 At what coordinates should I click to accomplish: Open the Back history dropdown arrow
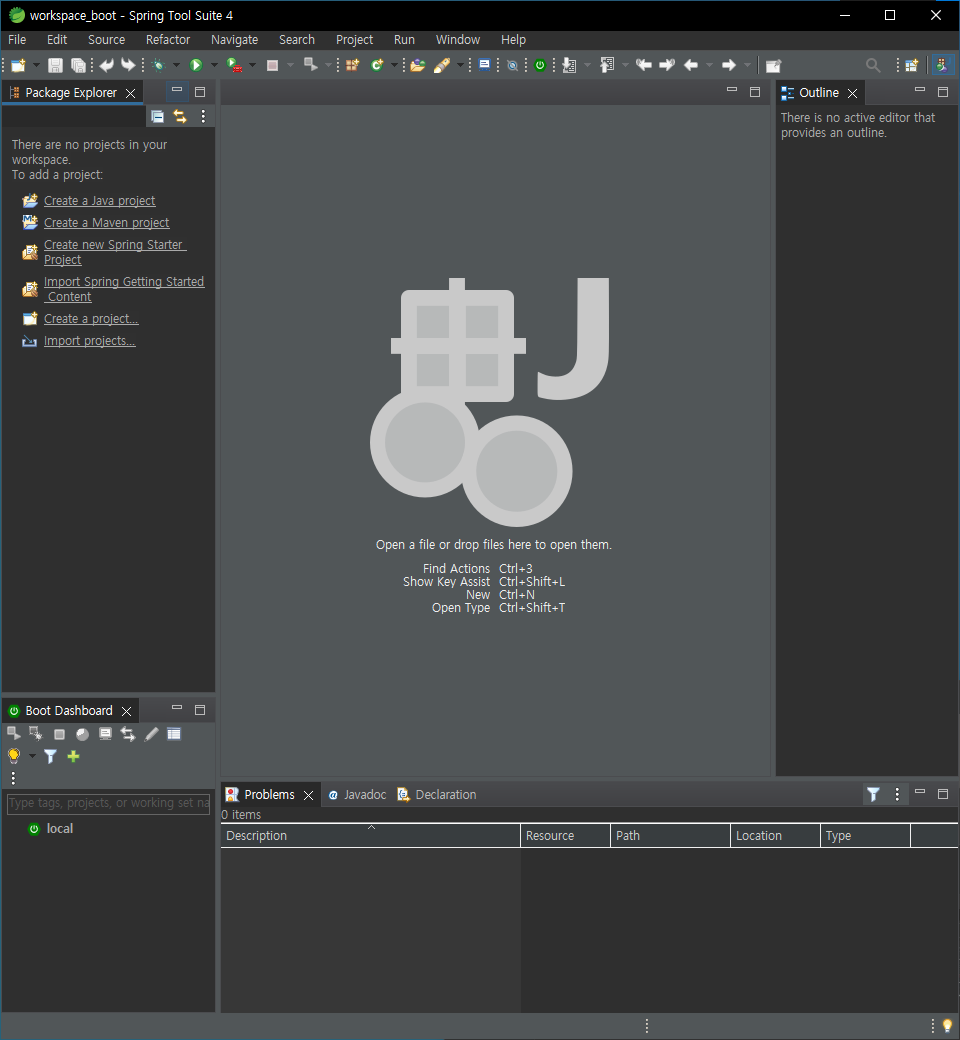tap(709, 65)
